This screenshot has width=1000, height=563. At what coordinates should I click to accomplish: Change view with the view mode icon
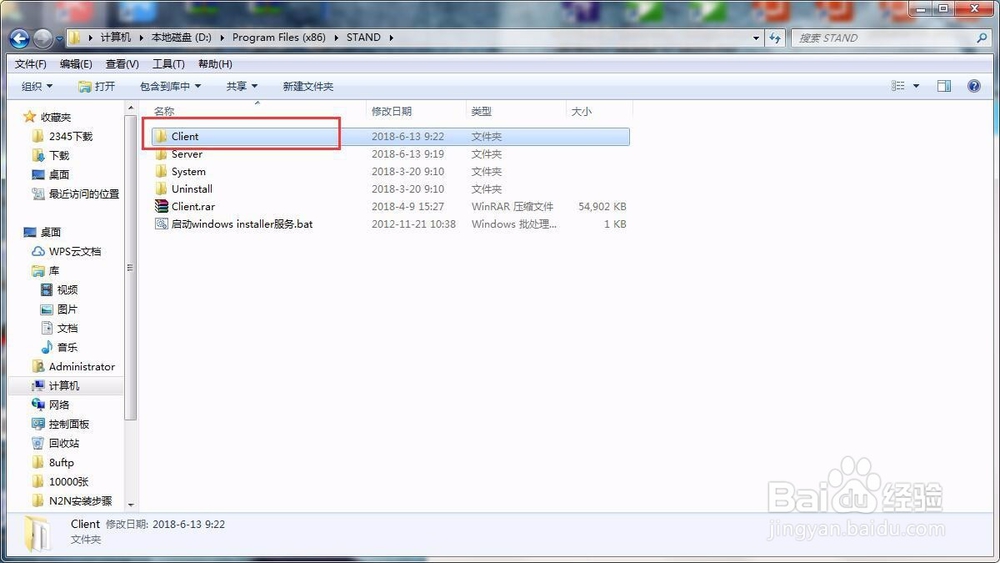coord(898,86)
